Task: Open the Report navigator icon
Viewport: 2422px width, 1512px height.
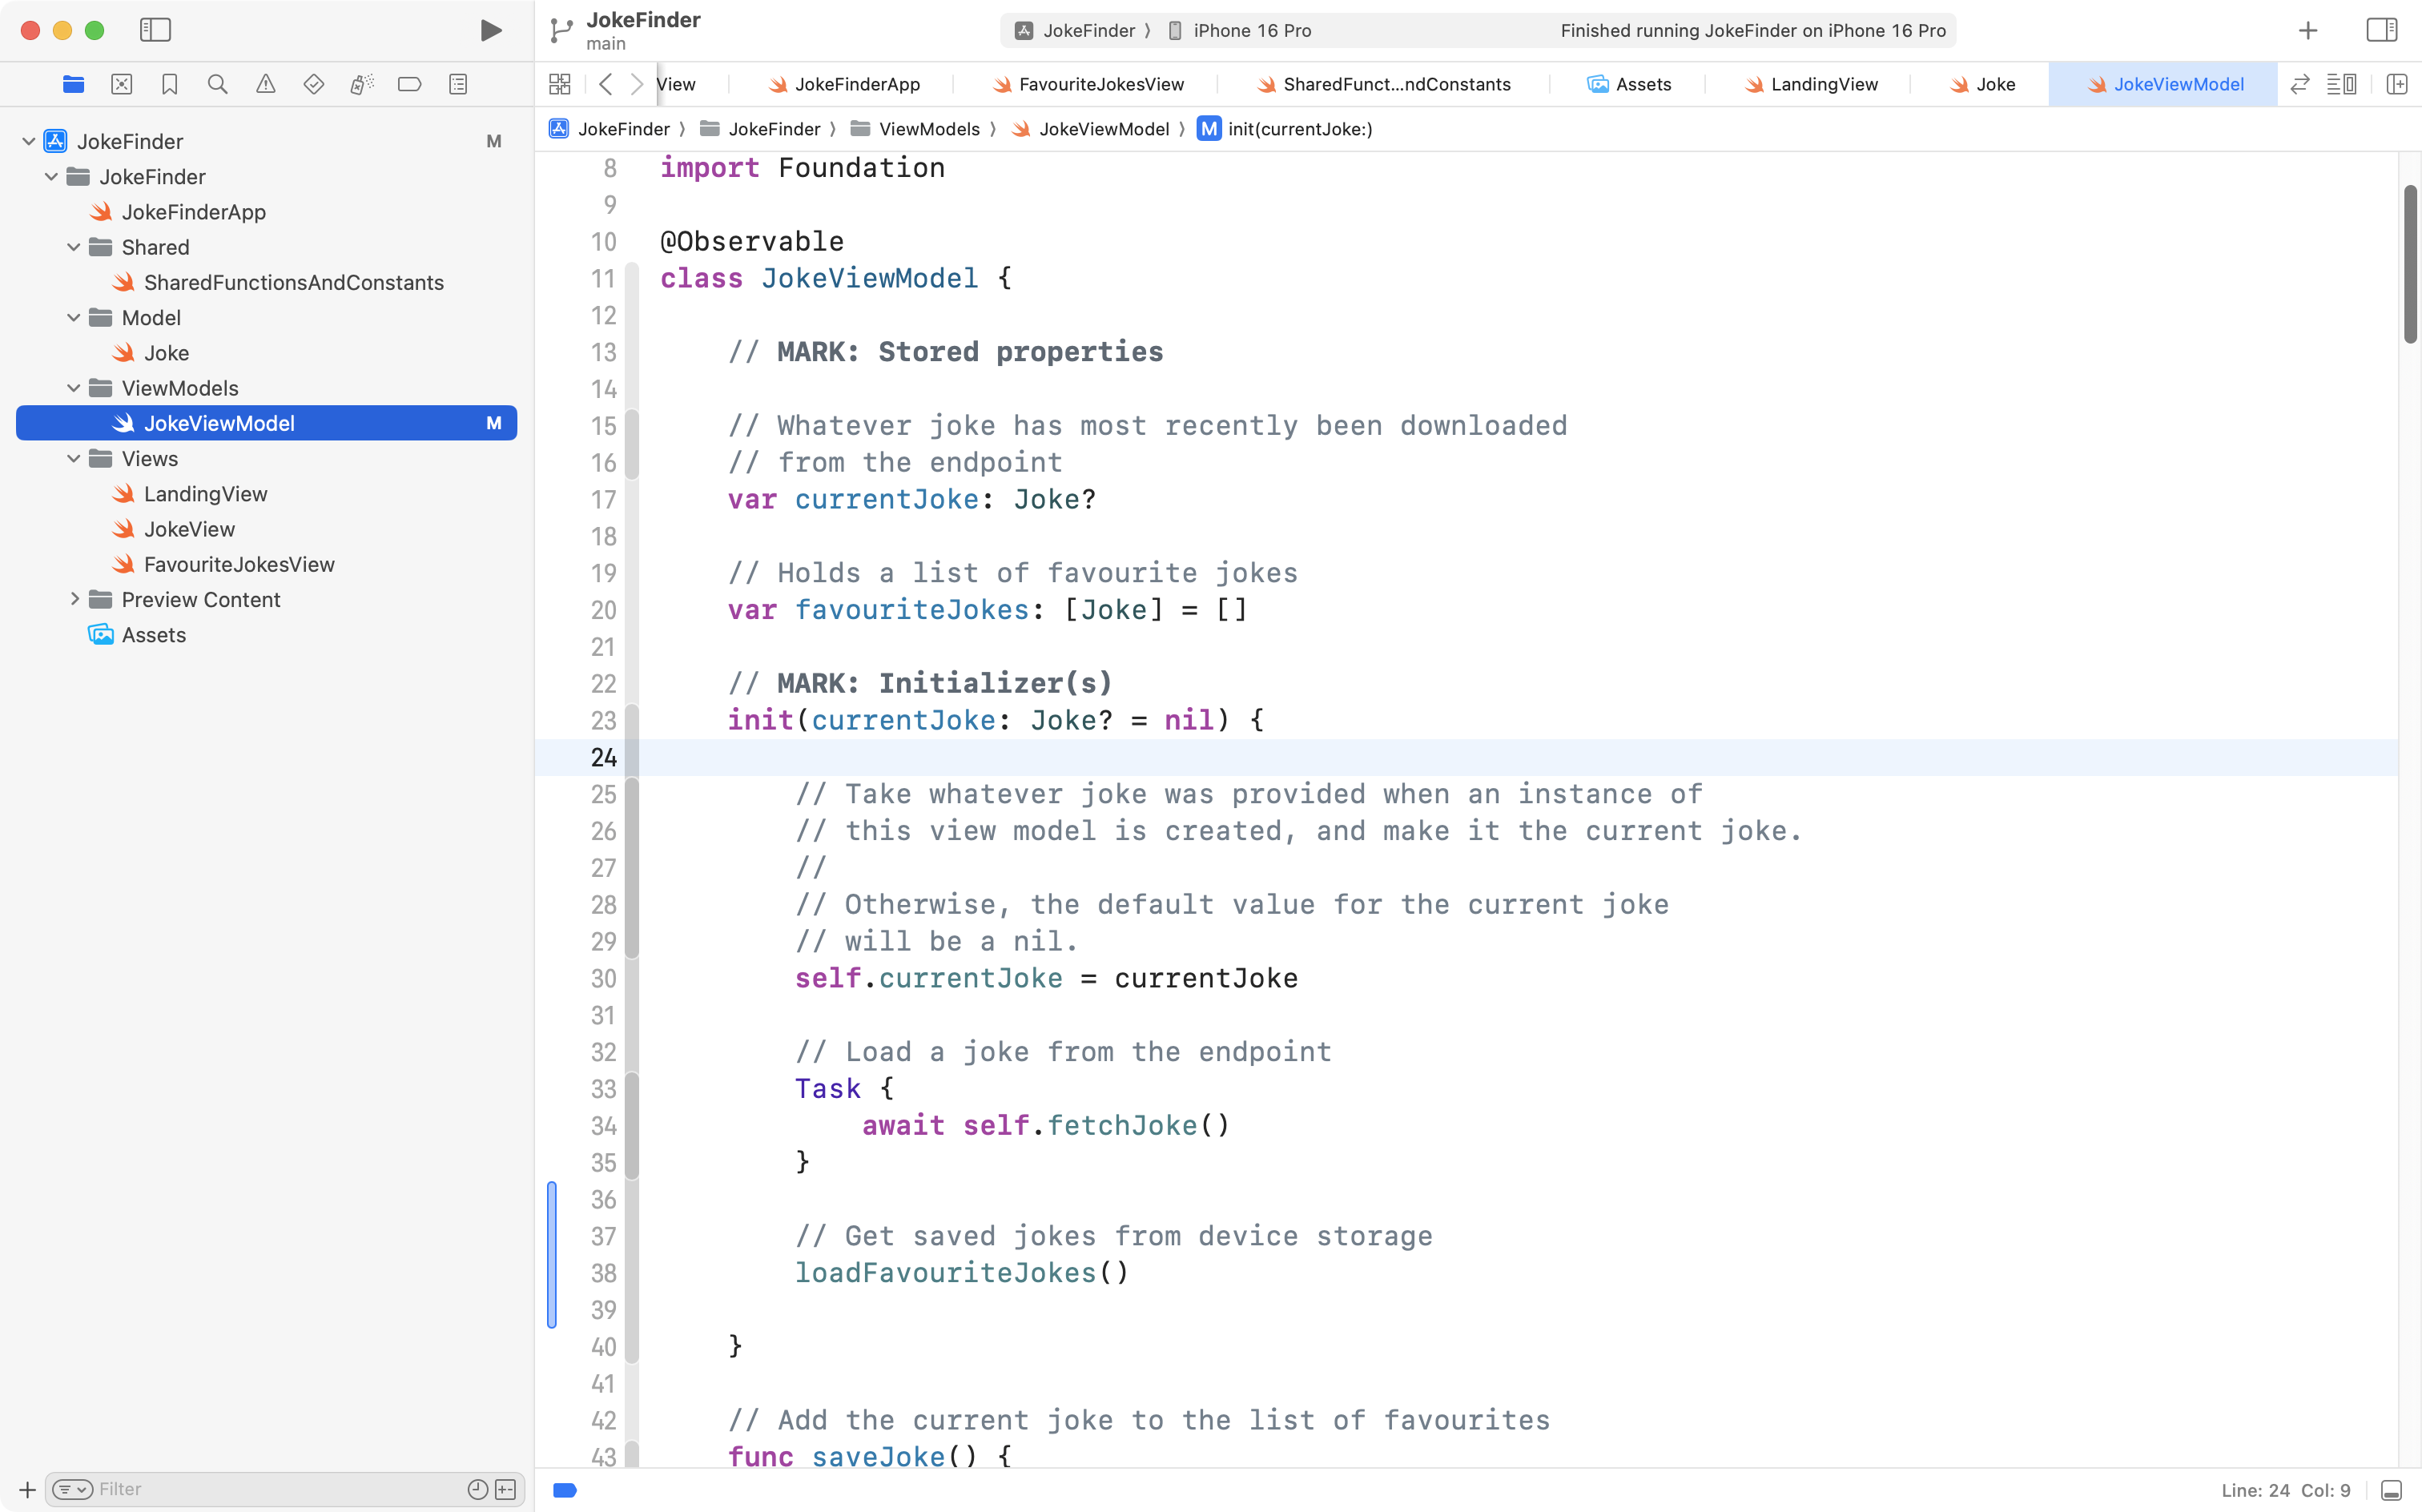Action: 458,84
